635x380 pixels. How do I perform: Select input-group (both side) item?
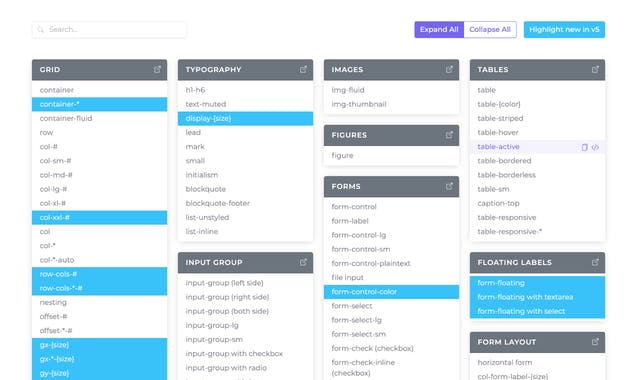[x=245, y=311]
